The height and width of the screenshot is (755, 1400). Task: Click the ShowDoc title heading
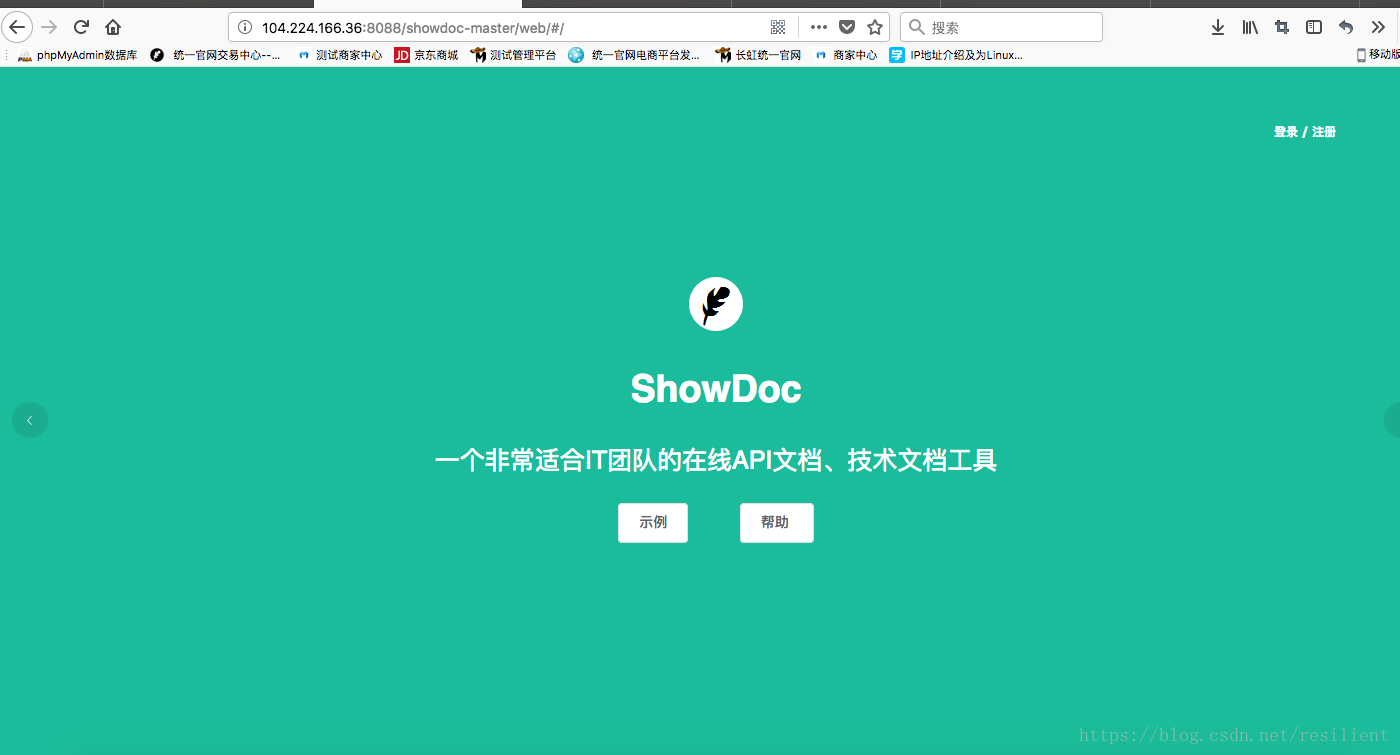coord(716,389)
